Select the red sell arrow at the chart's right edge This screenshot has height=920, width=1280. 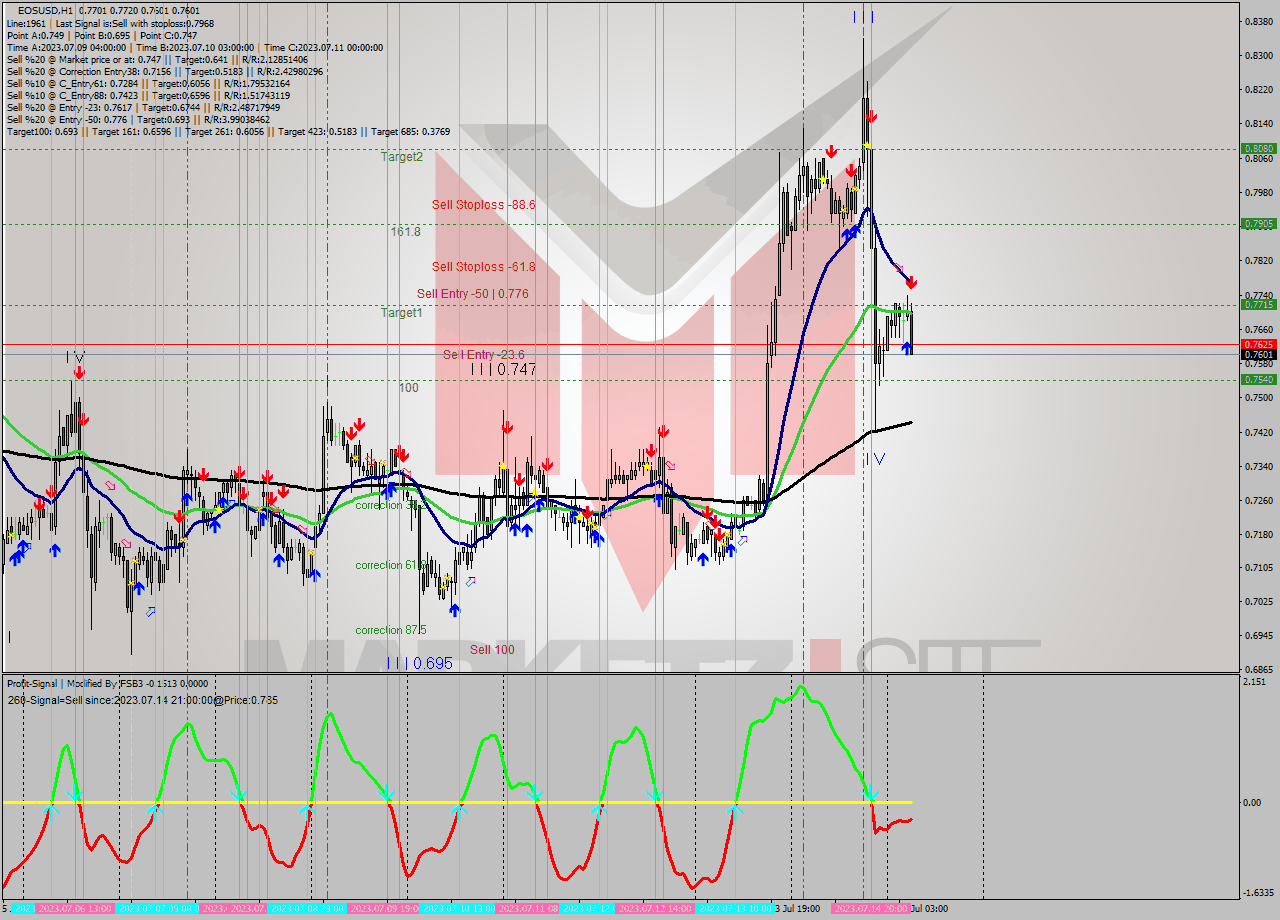coord(911,283)
